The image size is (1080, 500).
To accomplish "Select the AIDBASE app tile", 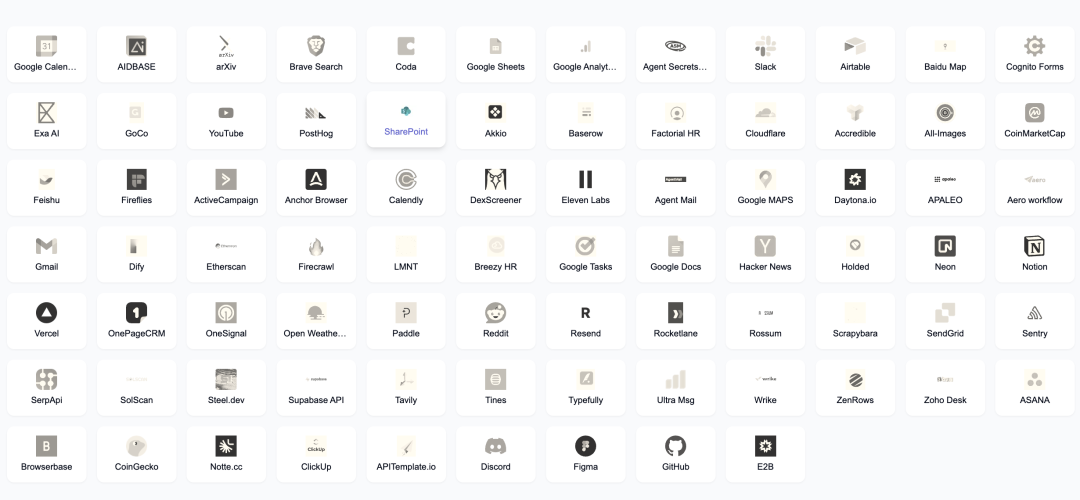I will point(136,54).
